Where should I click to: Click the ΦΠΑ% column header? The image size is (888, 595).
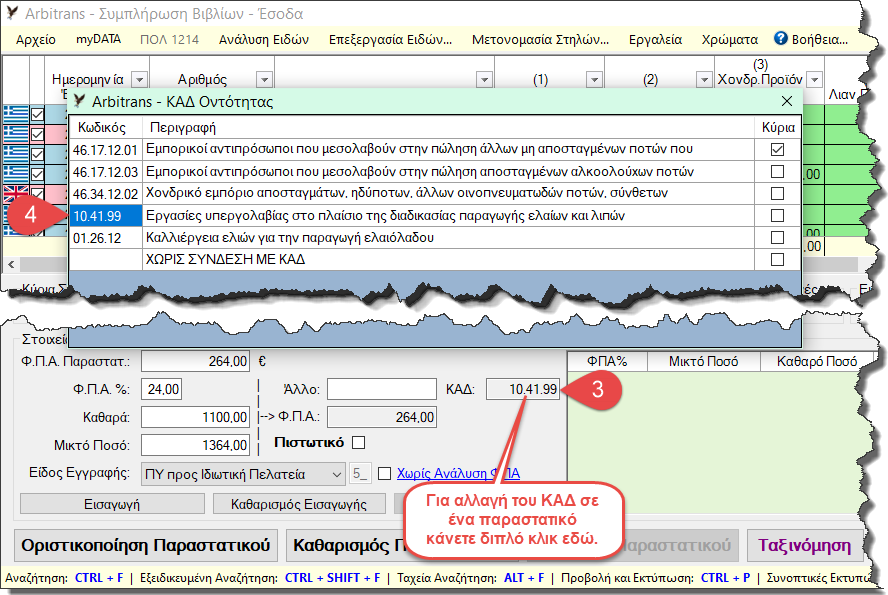607,361
